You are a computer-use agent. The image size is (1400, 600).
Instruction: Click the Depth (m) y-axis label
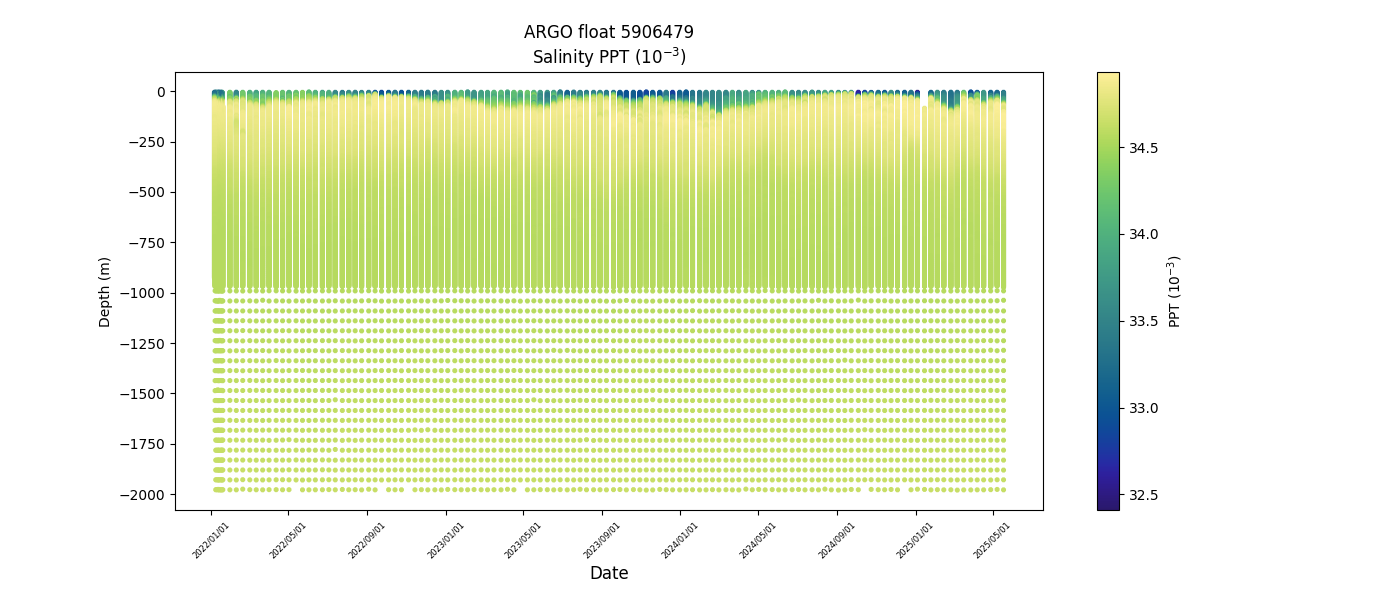pos(105,291)
